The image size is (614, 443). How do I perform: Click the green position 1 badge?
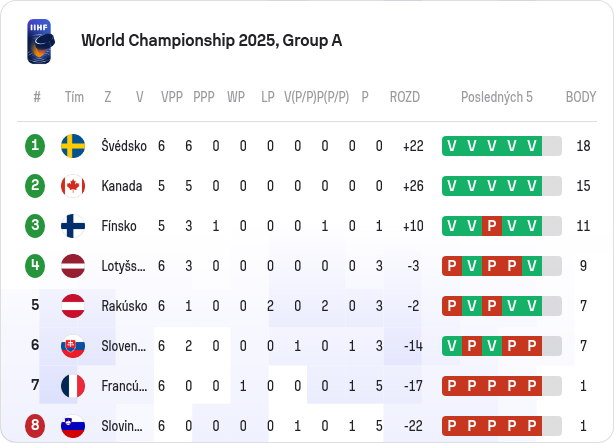click(x=35, y=146)
